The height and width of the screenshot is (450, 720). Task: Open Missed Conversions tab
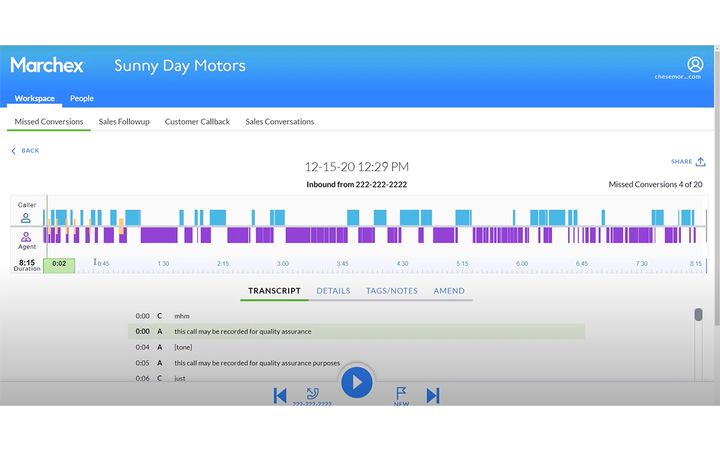pyautogui.click(x=49, y=122)
